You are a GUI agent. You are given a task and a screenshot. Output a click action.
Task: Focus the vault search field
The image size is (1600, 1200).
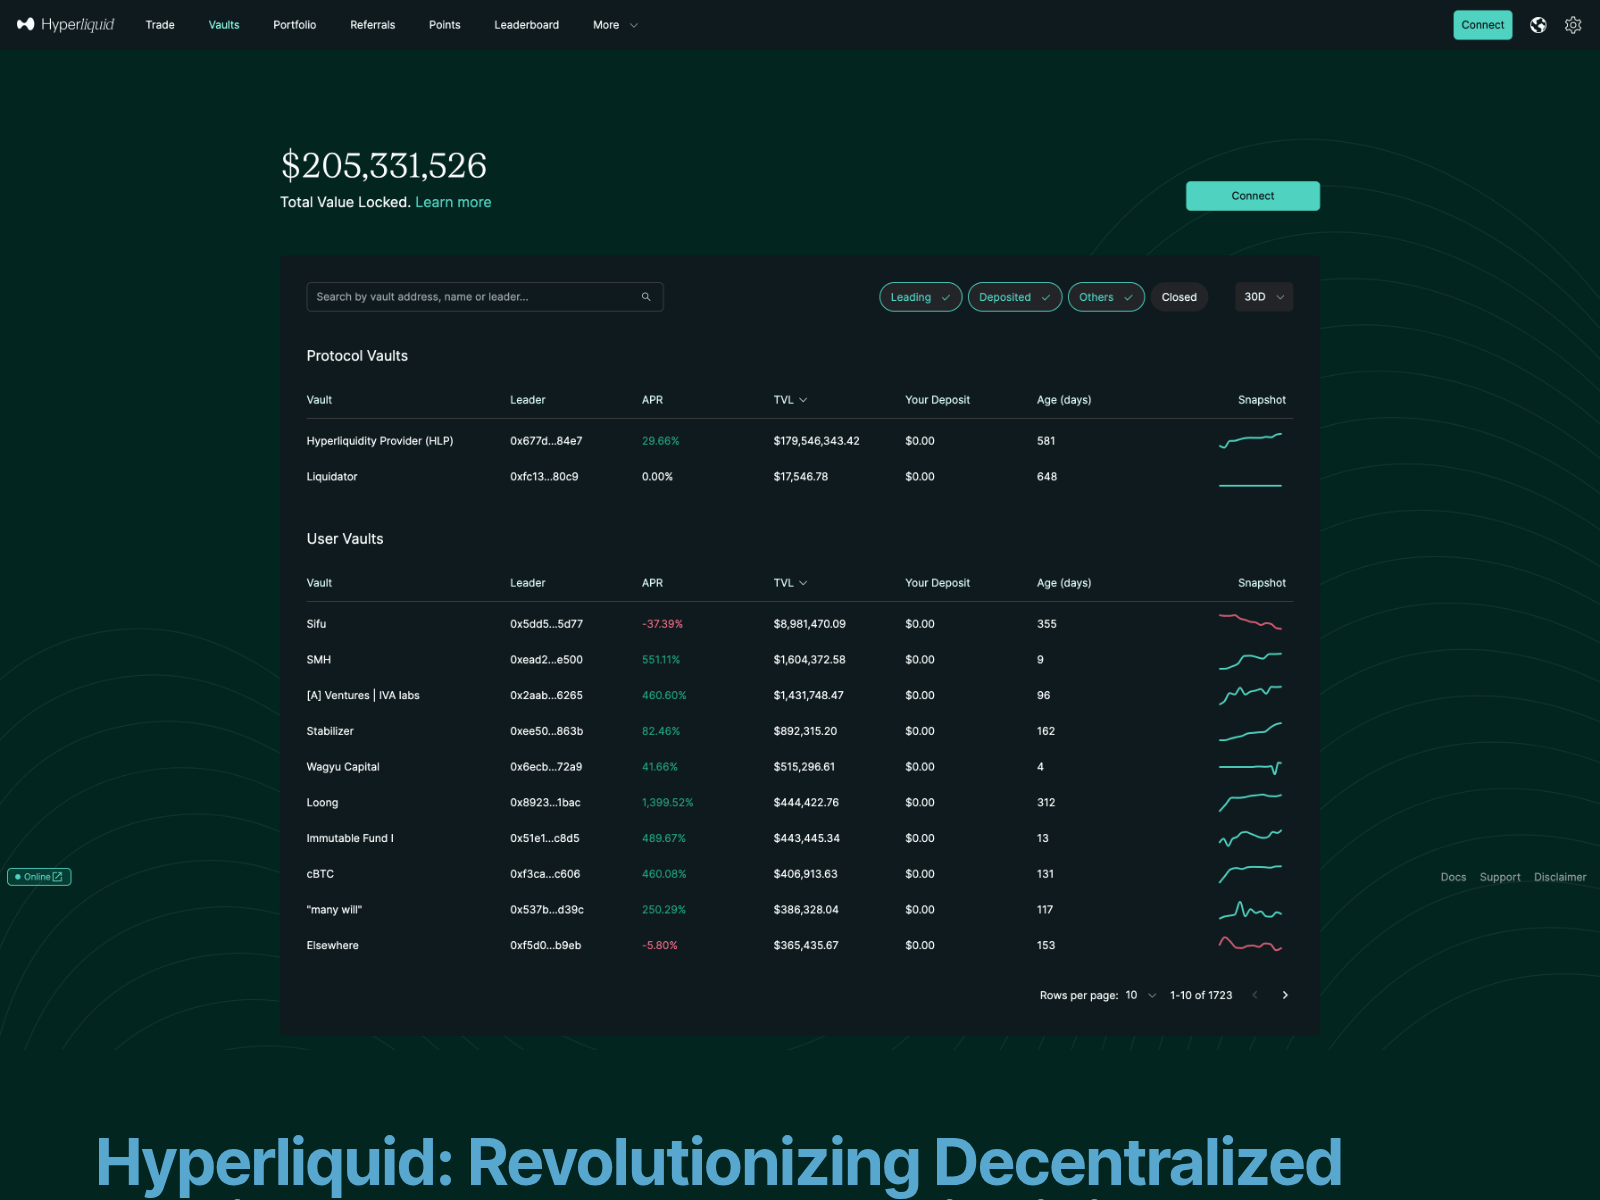(x=485, y=297)
